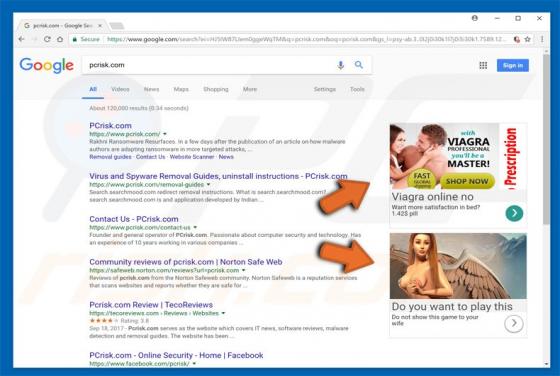This screenshot has width=560, height=376.
Task: Start voice search with microphone icon
Action: click(341, 65)
